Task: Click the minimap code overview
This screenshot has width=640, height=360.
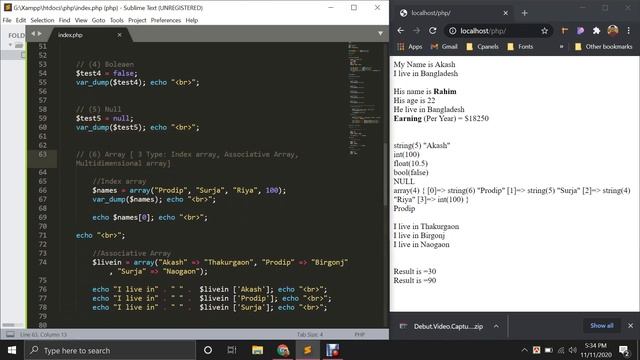Action: point(365,98)
